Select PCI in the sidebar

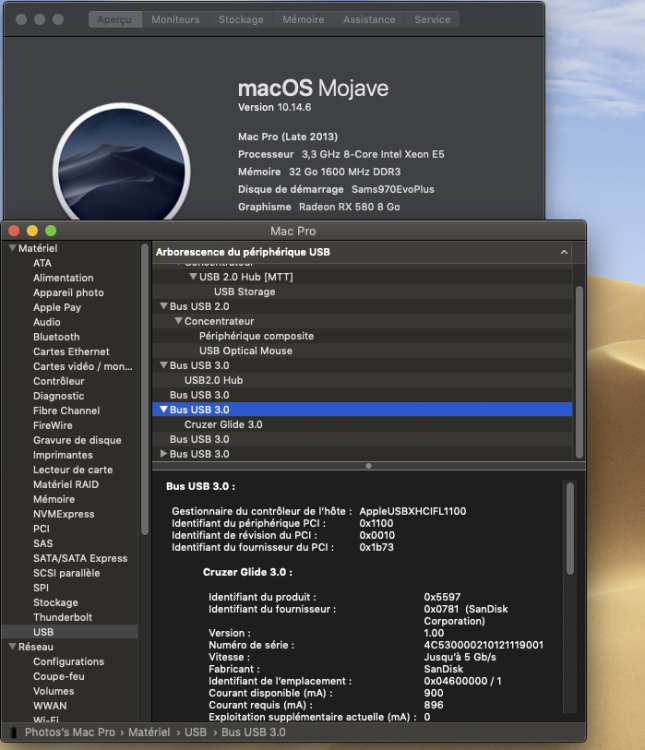41,529
